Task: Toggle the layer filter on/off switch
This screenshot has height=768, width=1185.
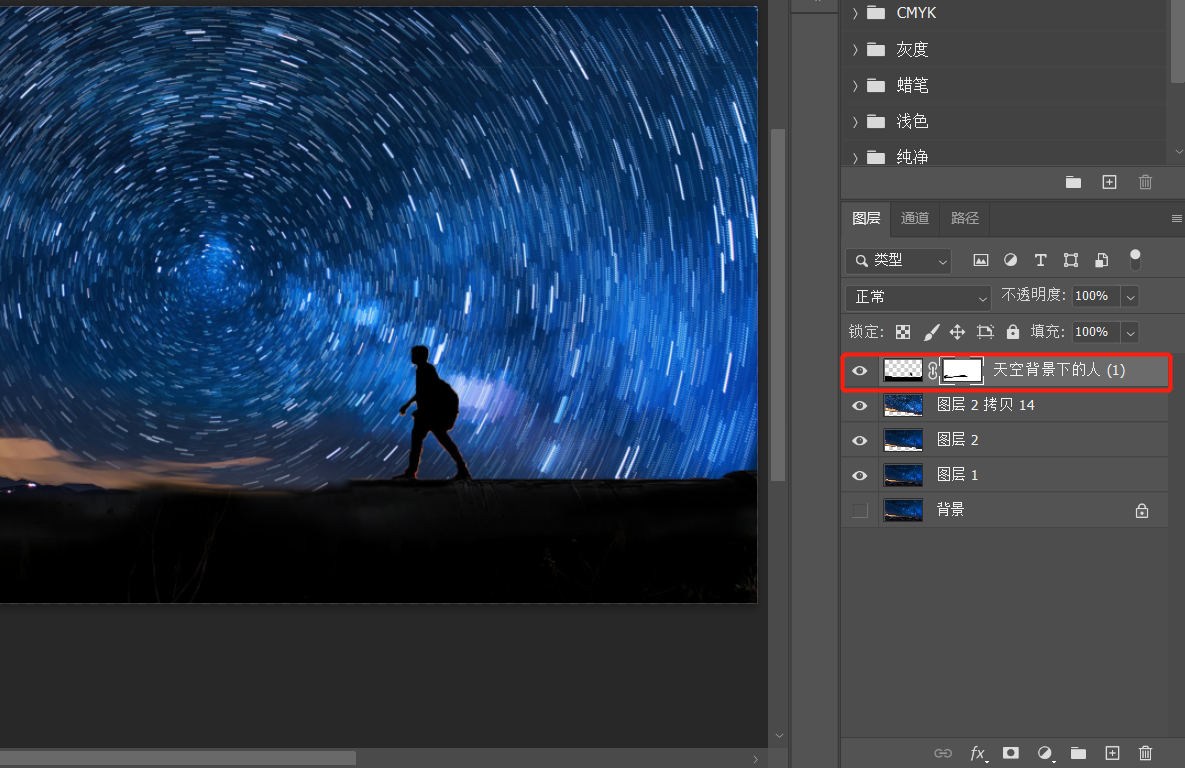Action: pyautogui.click(x=1135, y=260)
